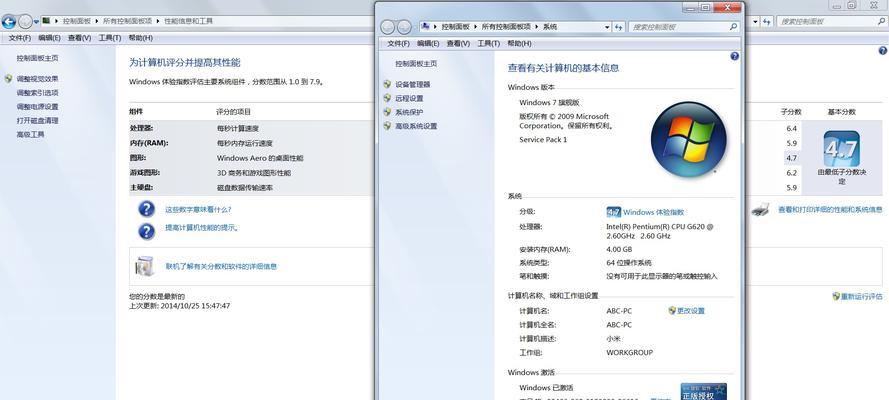Expand breadcrumb arrow before 系统 in address bar

tap(536, 27)
